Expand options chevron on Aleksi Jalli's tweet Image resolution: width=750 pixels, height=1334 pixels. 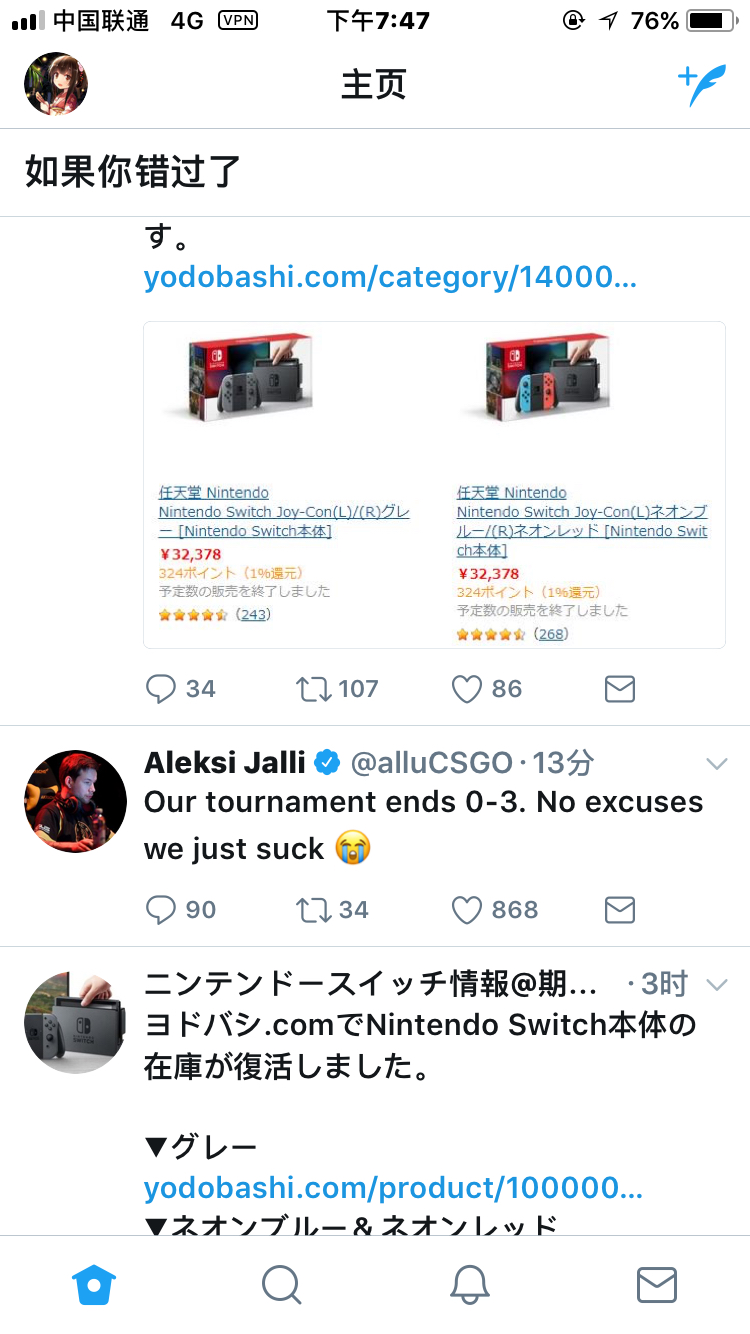pyautogui.click(x=716, y=764)
